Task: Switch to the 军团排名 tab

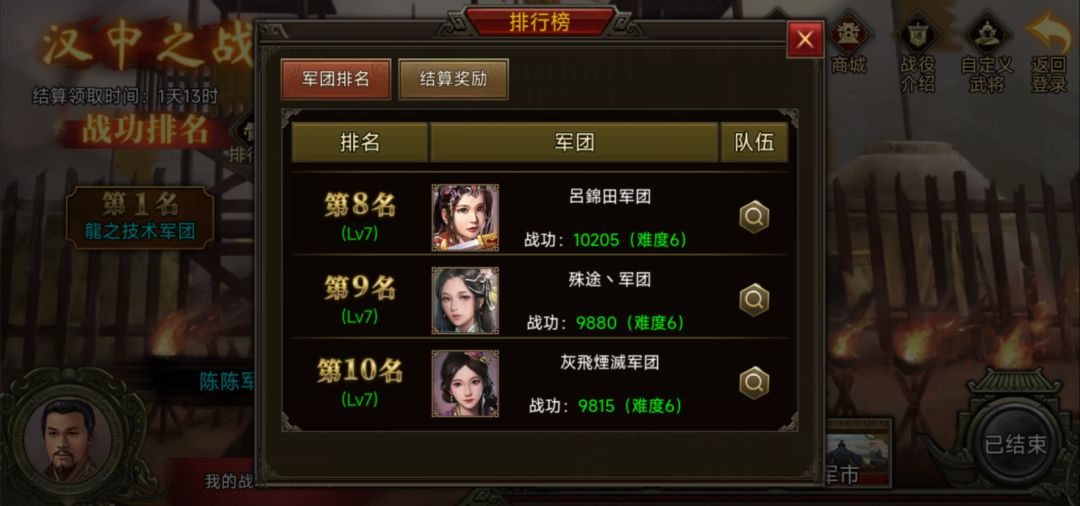Action: 336,78
